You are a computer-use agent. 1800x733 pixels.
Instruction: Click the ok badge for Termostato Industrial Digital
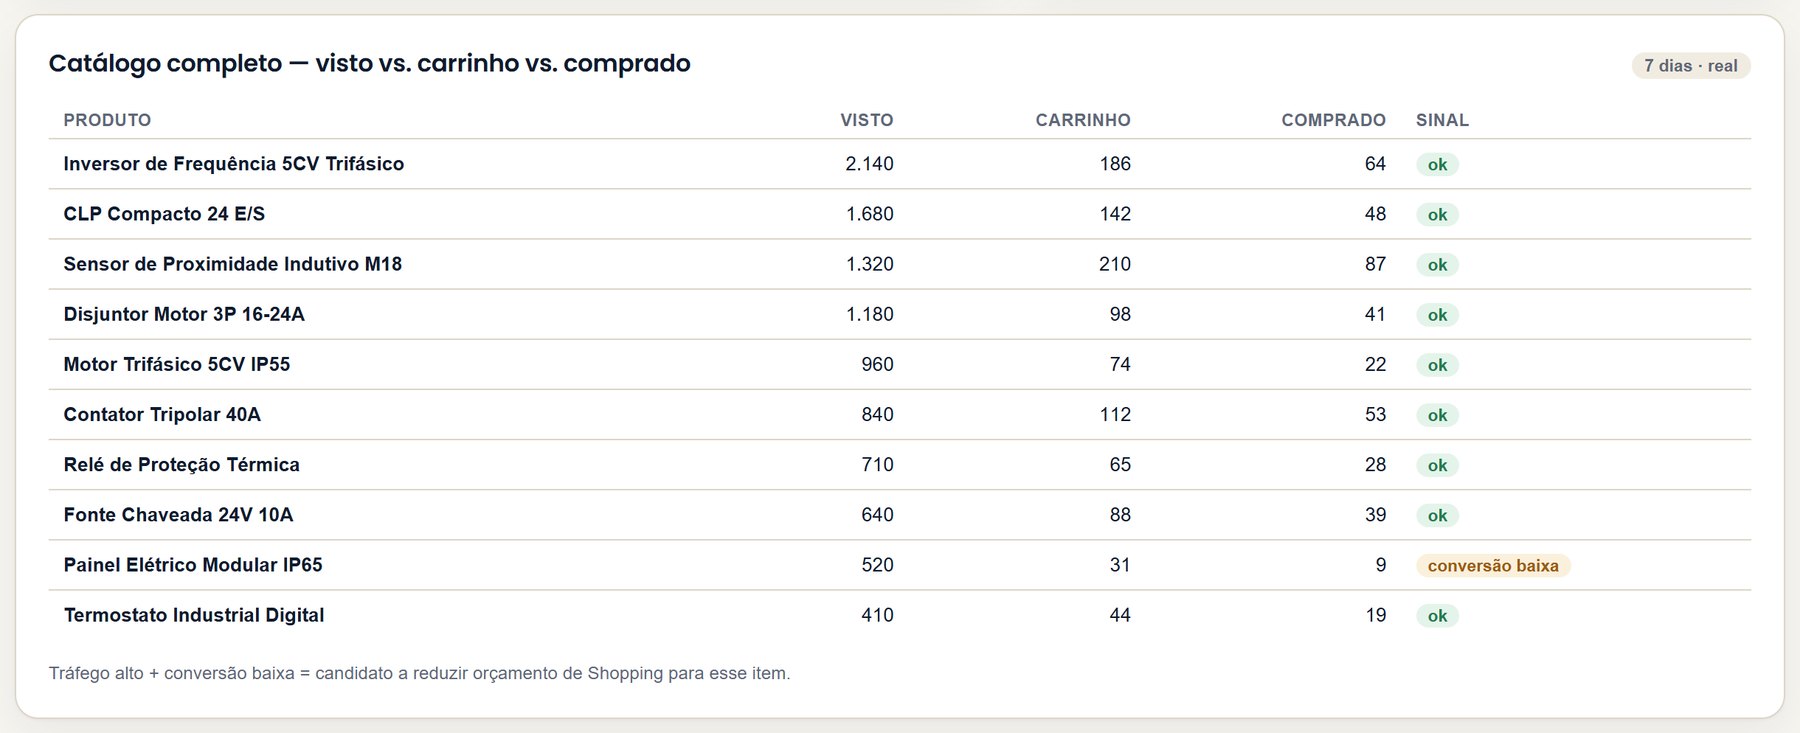[1437, 616]
